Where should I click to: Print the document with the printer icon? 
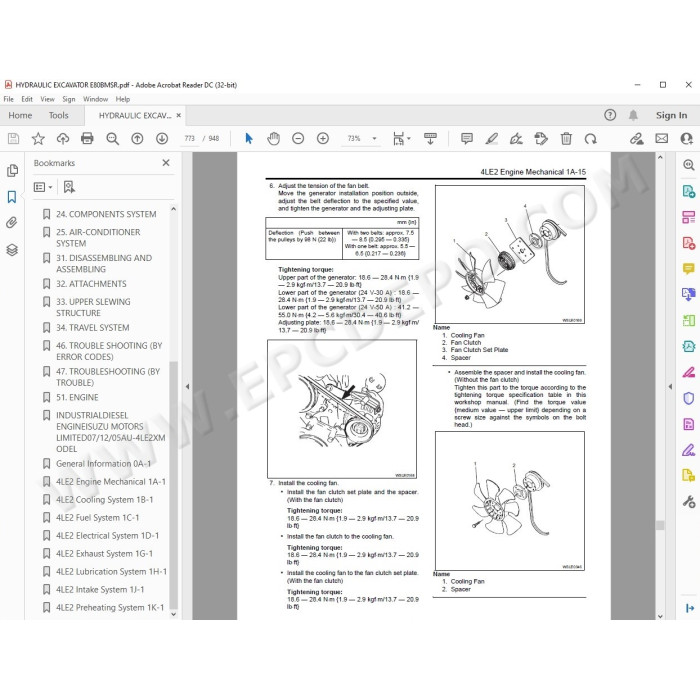(x=87, y=139)
